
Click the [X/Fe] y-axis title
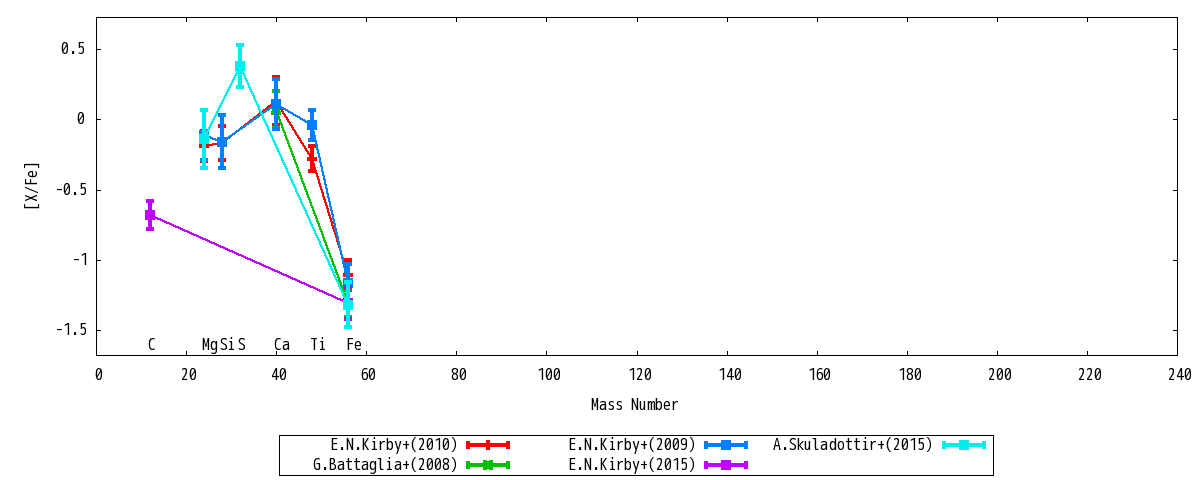click(30, 186)
